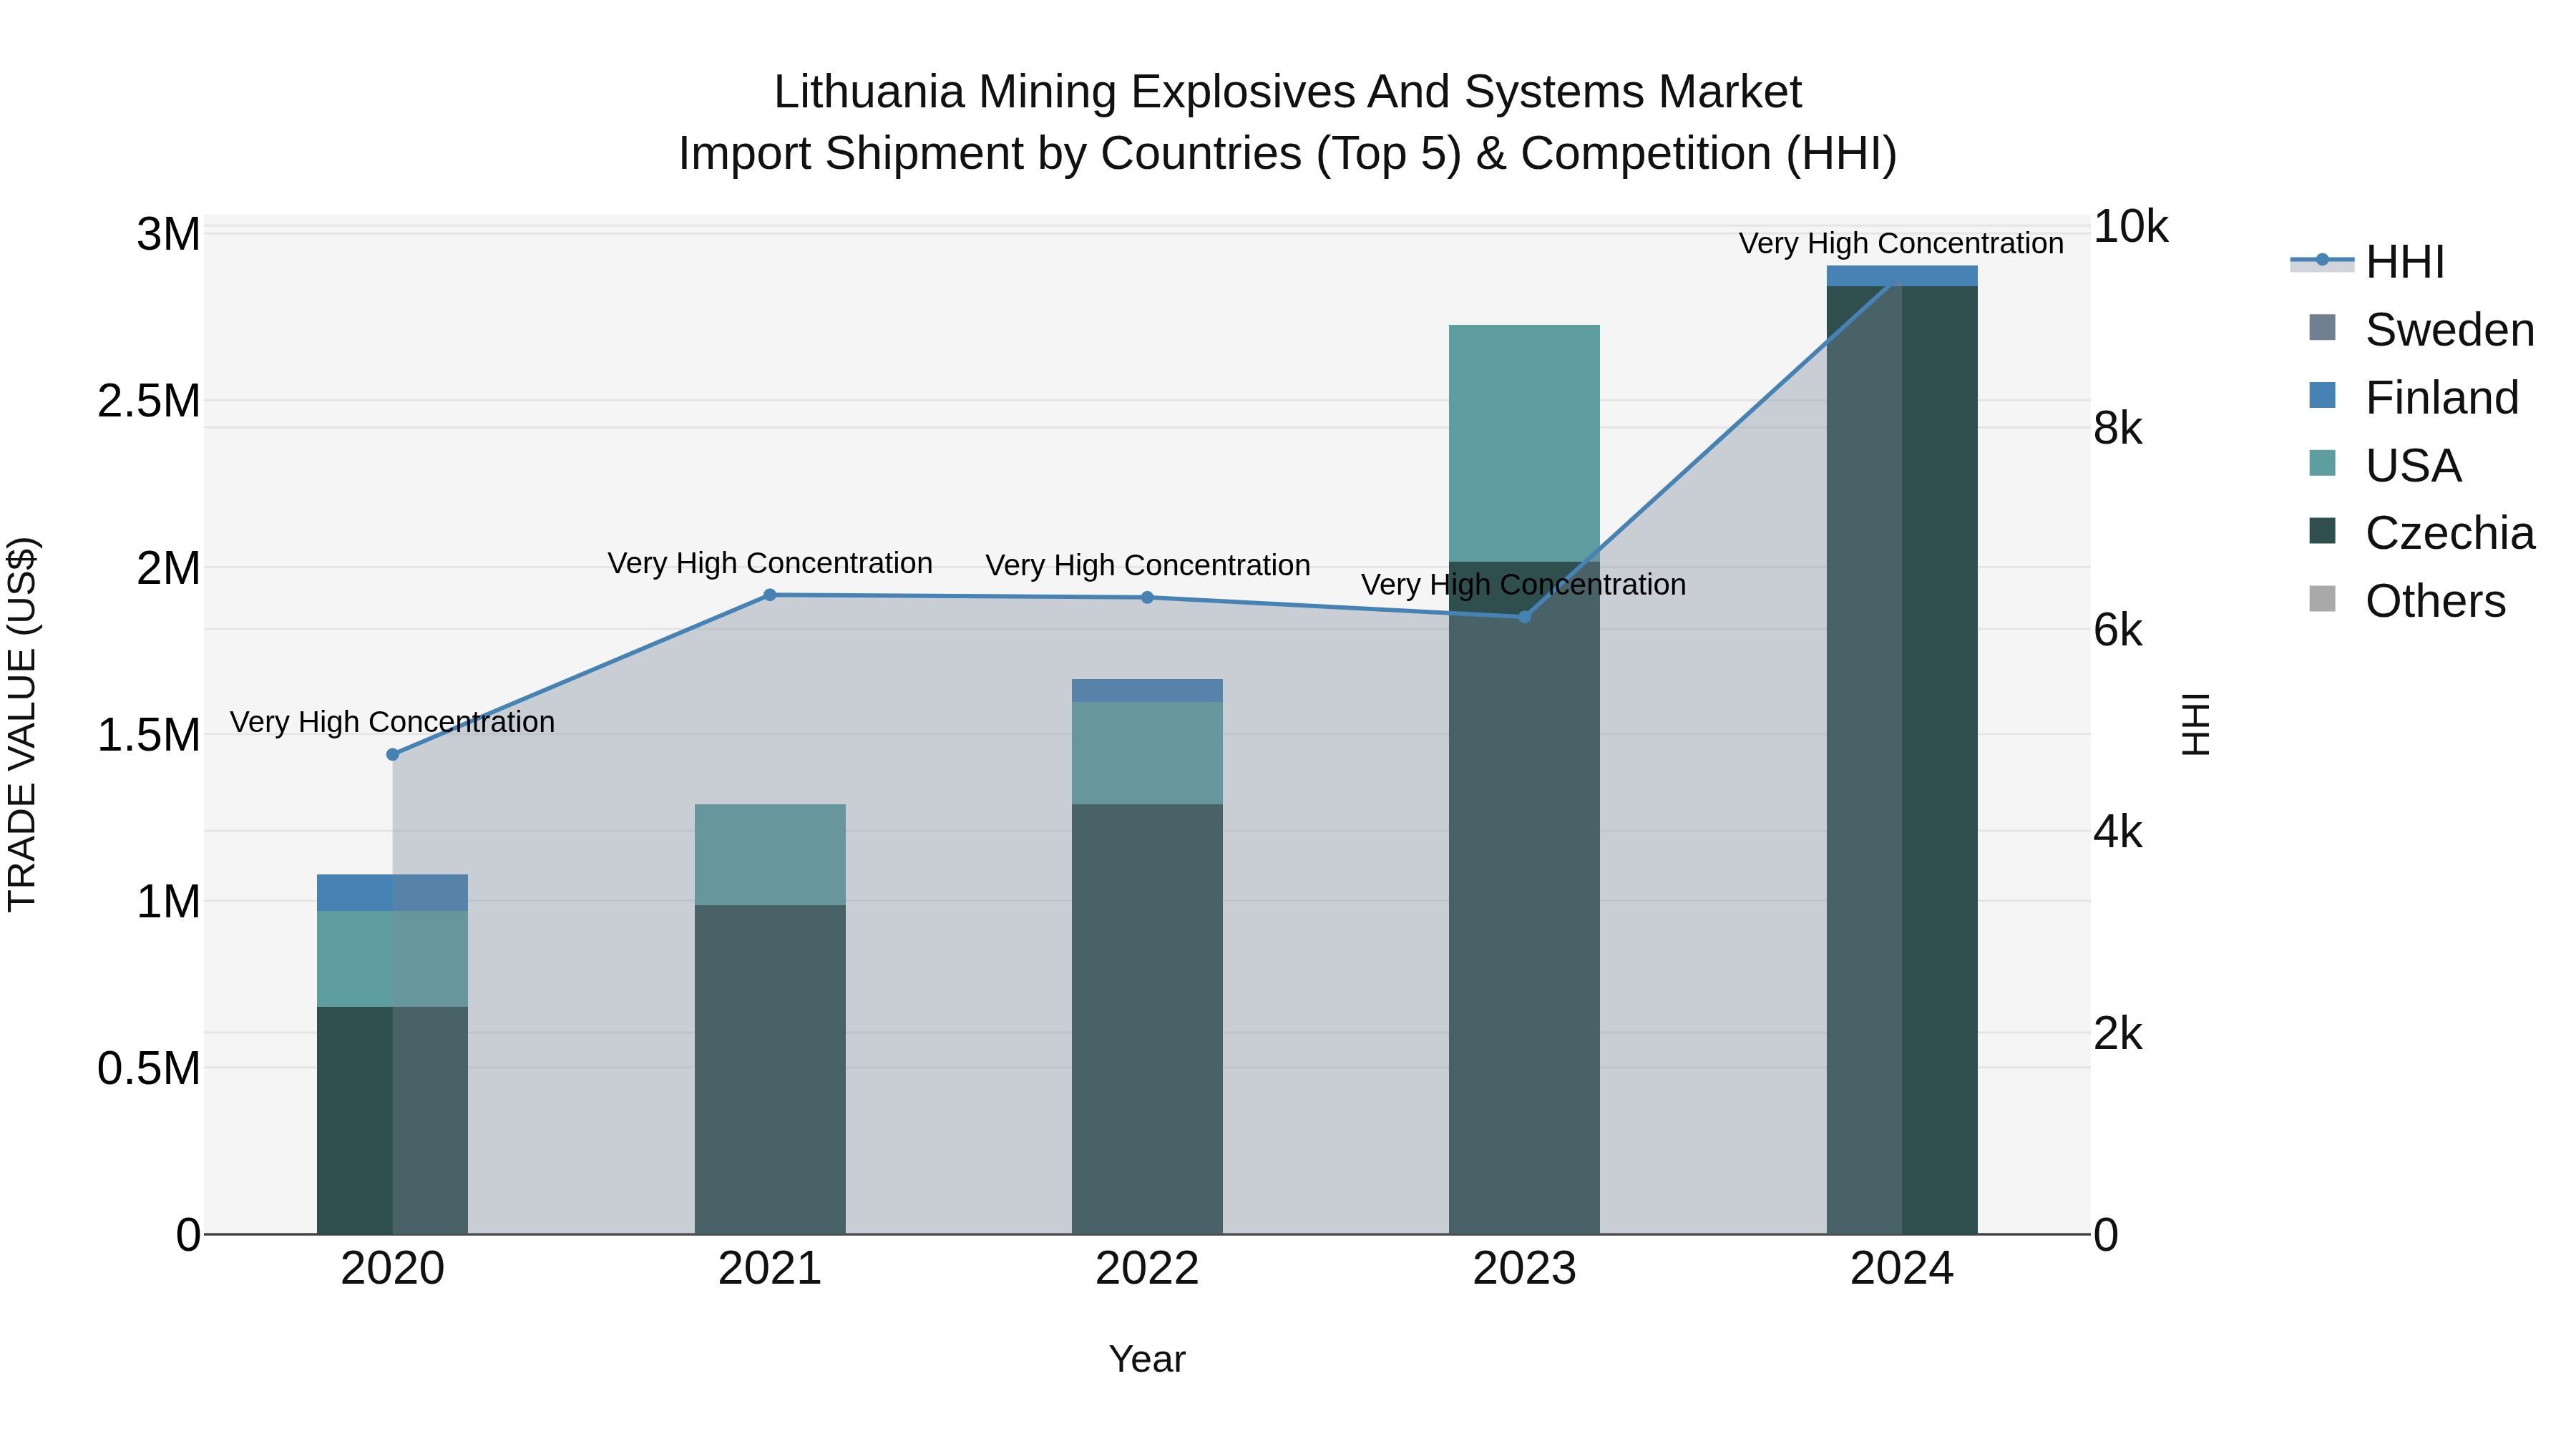
Task: Click the Year x-axis title
Action: tap(1147, 1360)
